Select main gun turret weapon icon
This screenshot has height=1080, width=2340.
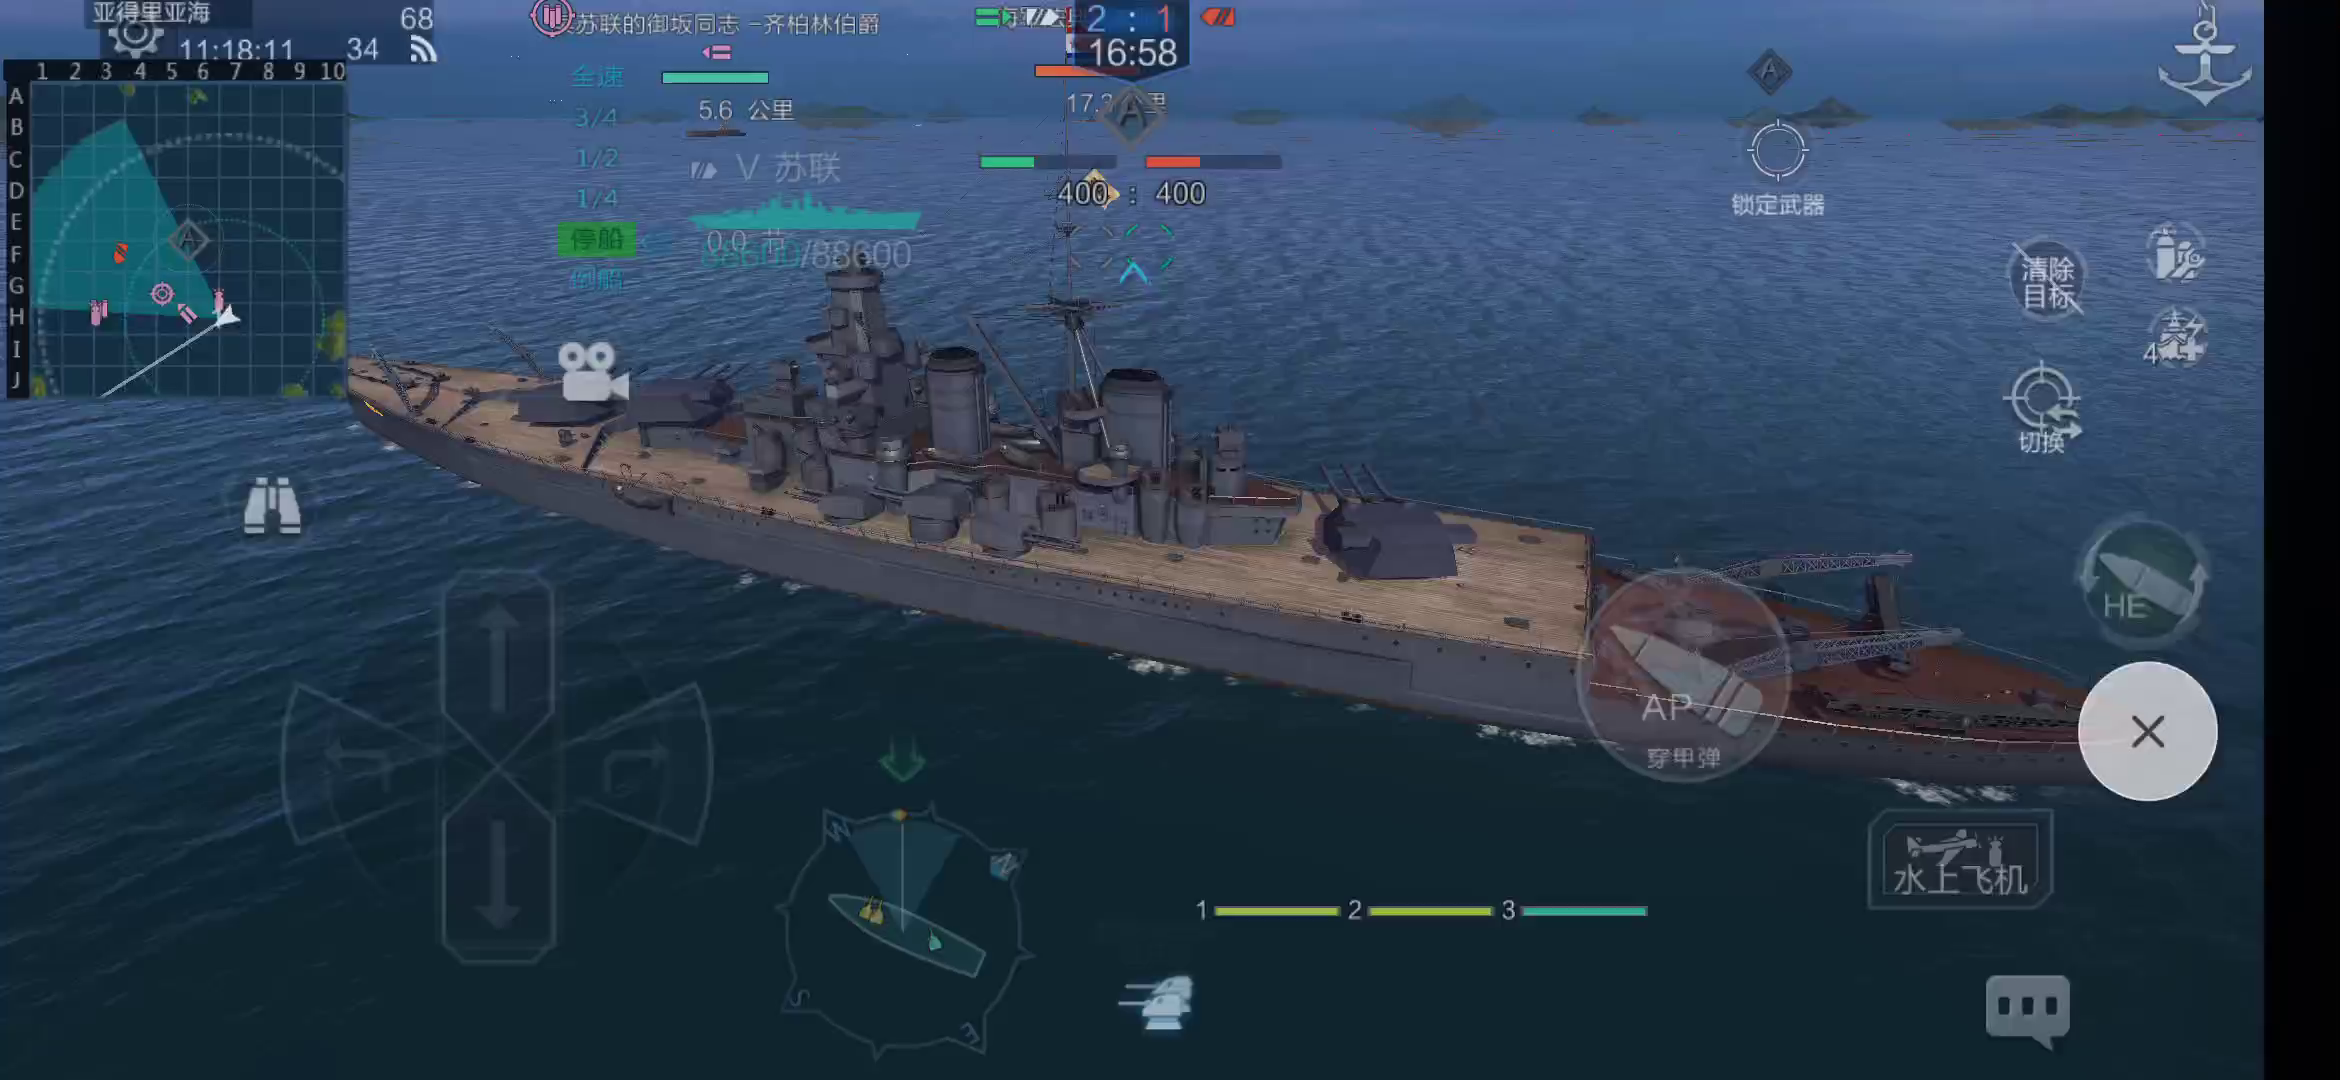pyautogui.click(x=1158, y=1002)
